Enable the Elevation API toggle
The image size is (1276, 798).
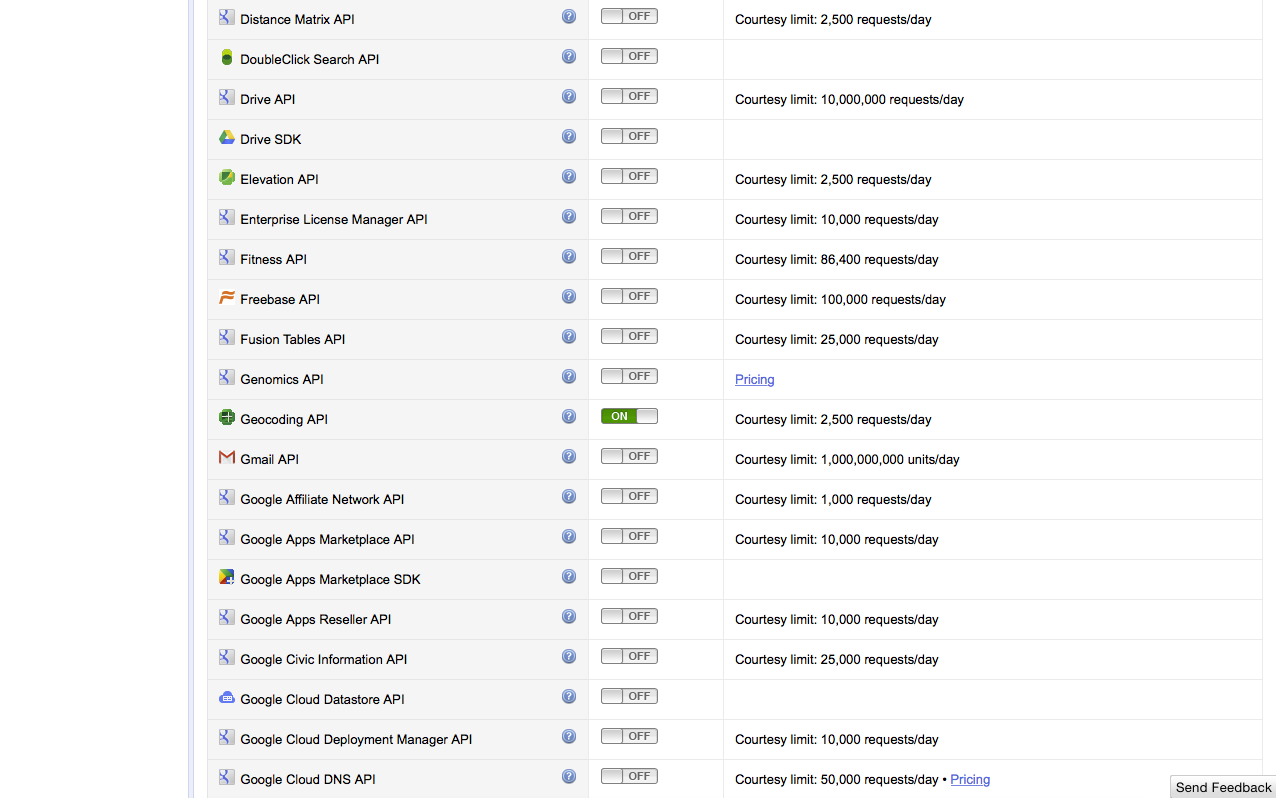pos(629,176)
